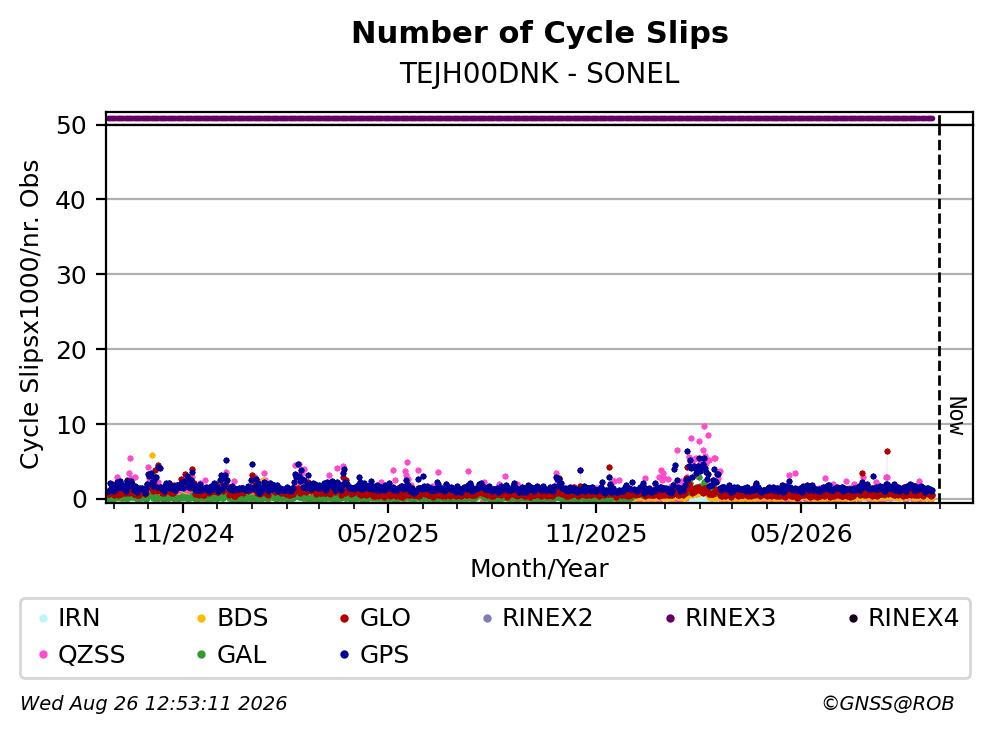The image size is (993, 734).
Task: Select the 05/2026 x-axis tick label
Action: [801, 534]
